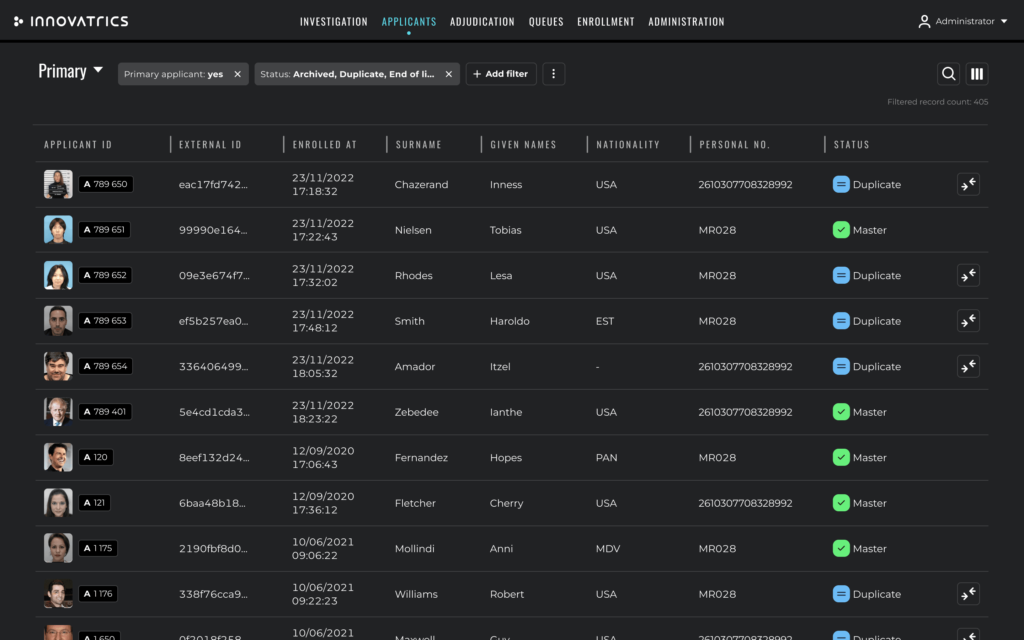
Task: Open applicant badge A 789 650
Action: click(x=106, y=184)
